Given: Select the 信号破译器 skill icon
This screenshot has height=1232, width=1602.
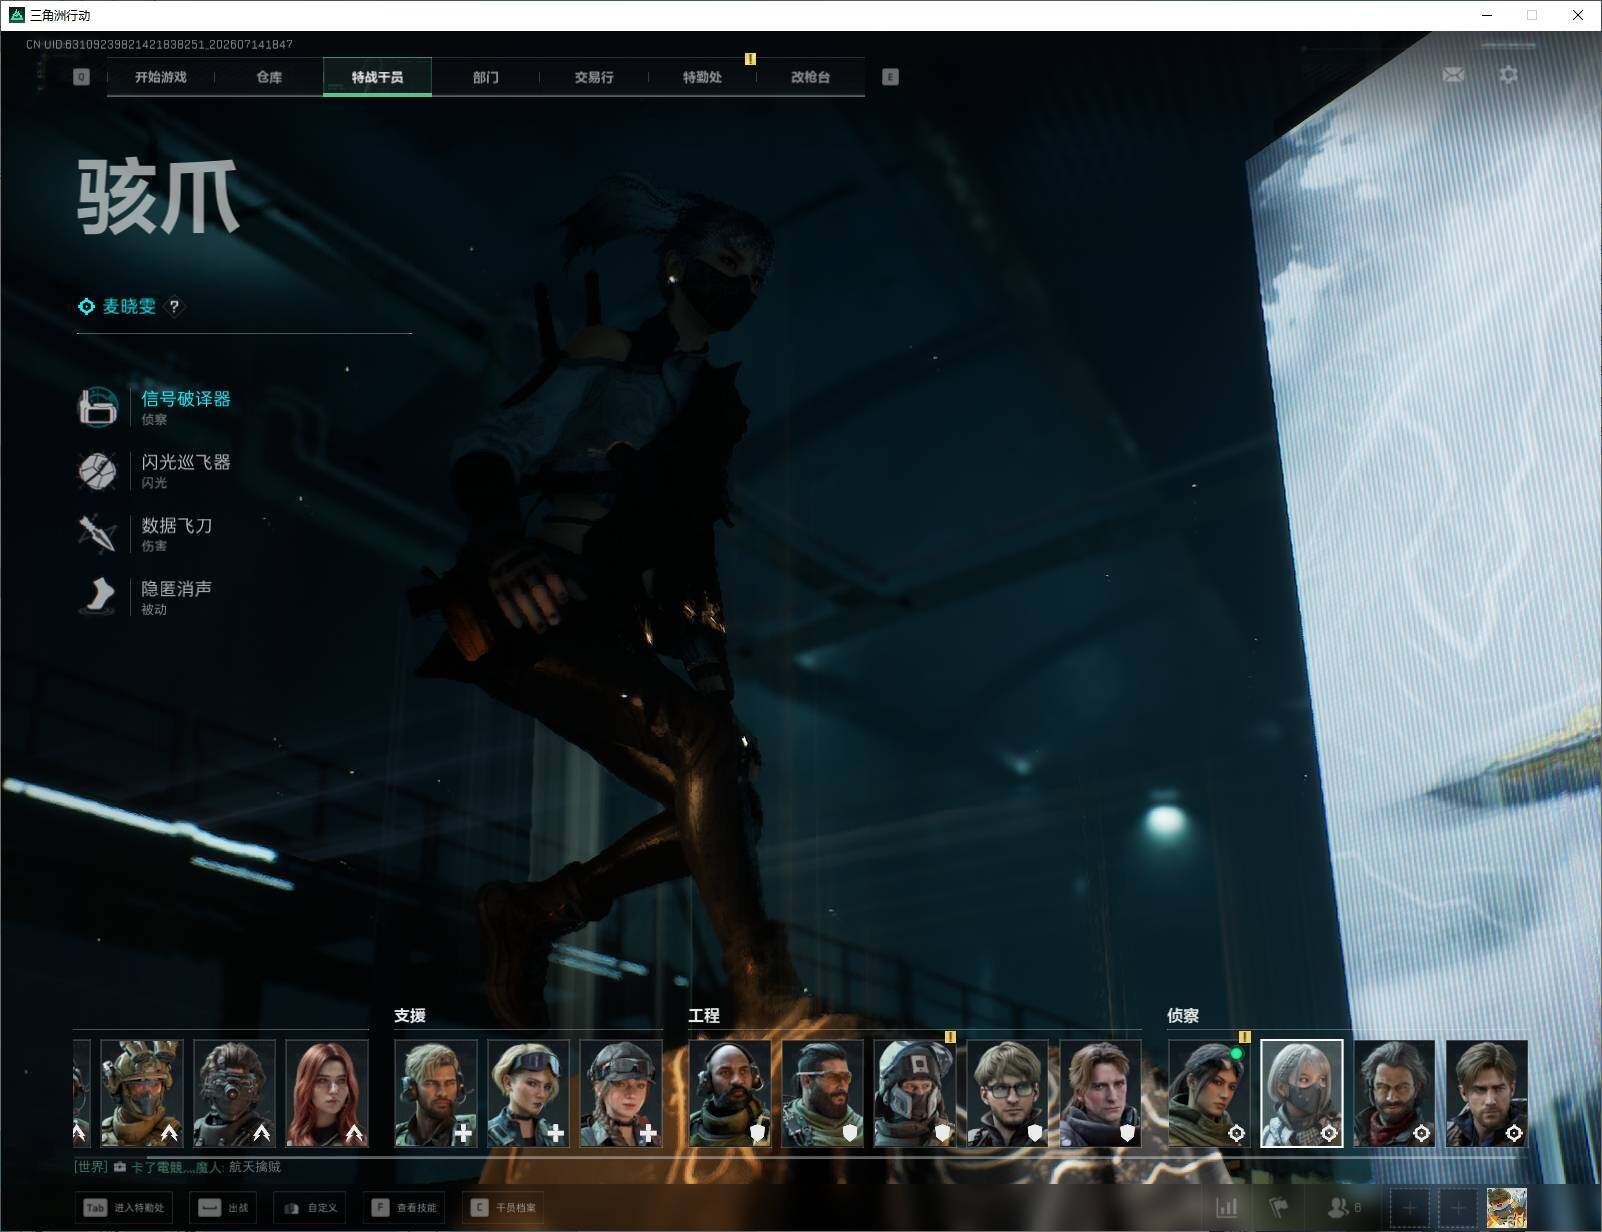Looking at the screenshot, I should point(98,407).
